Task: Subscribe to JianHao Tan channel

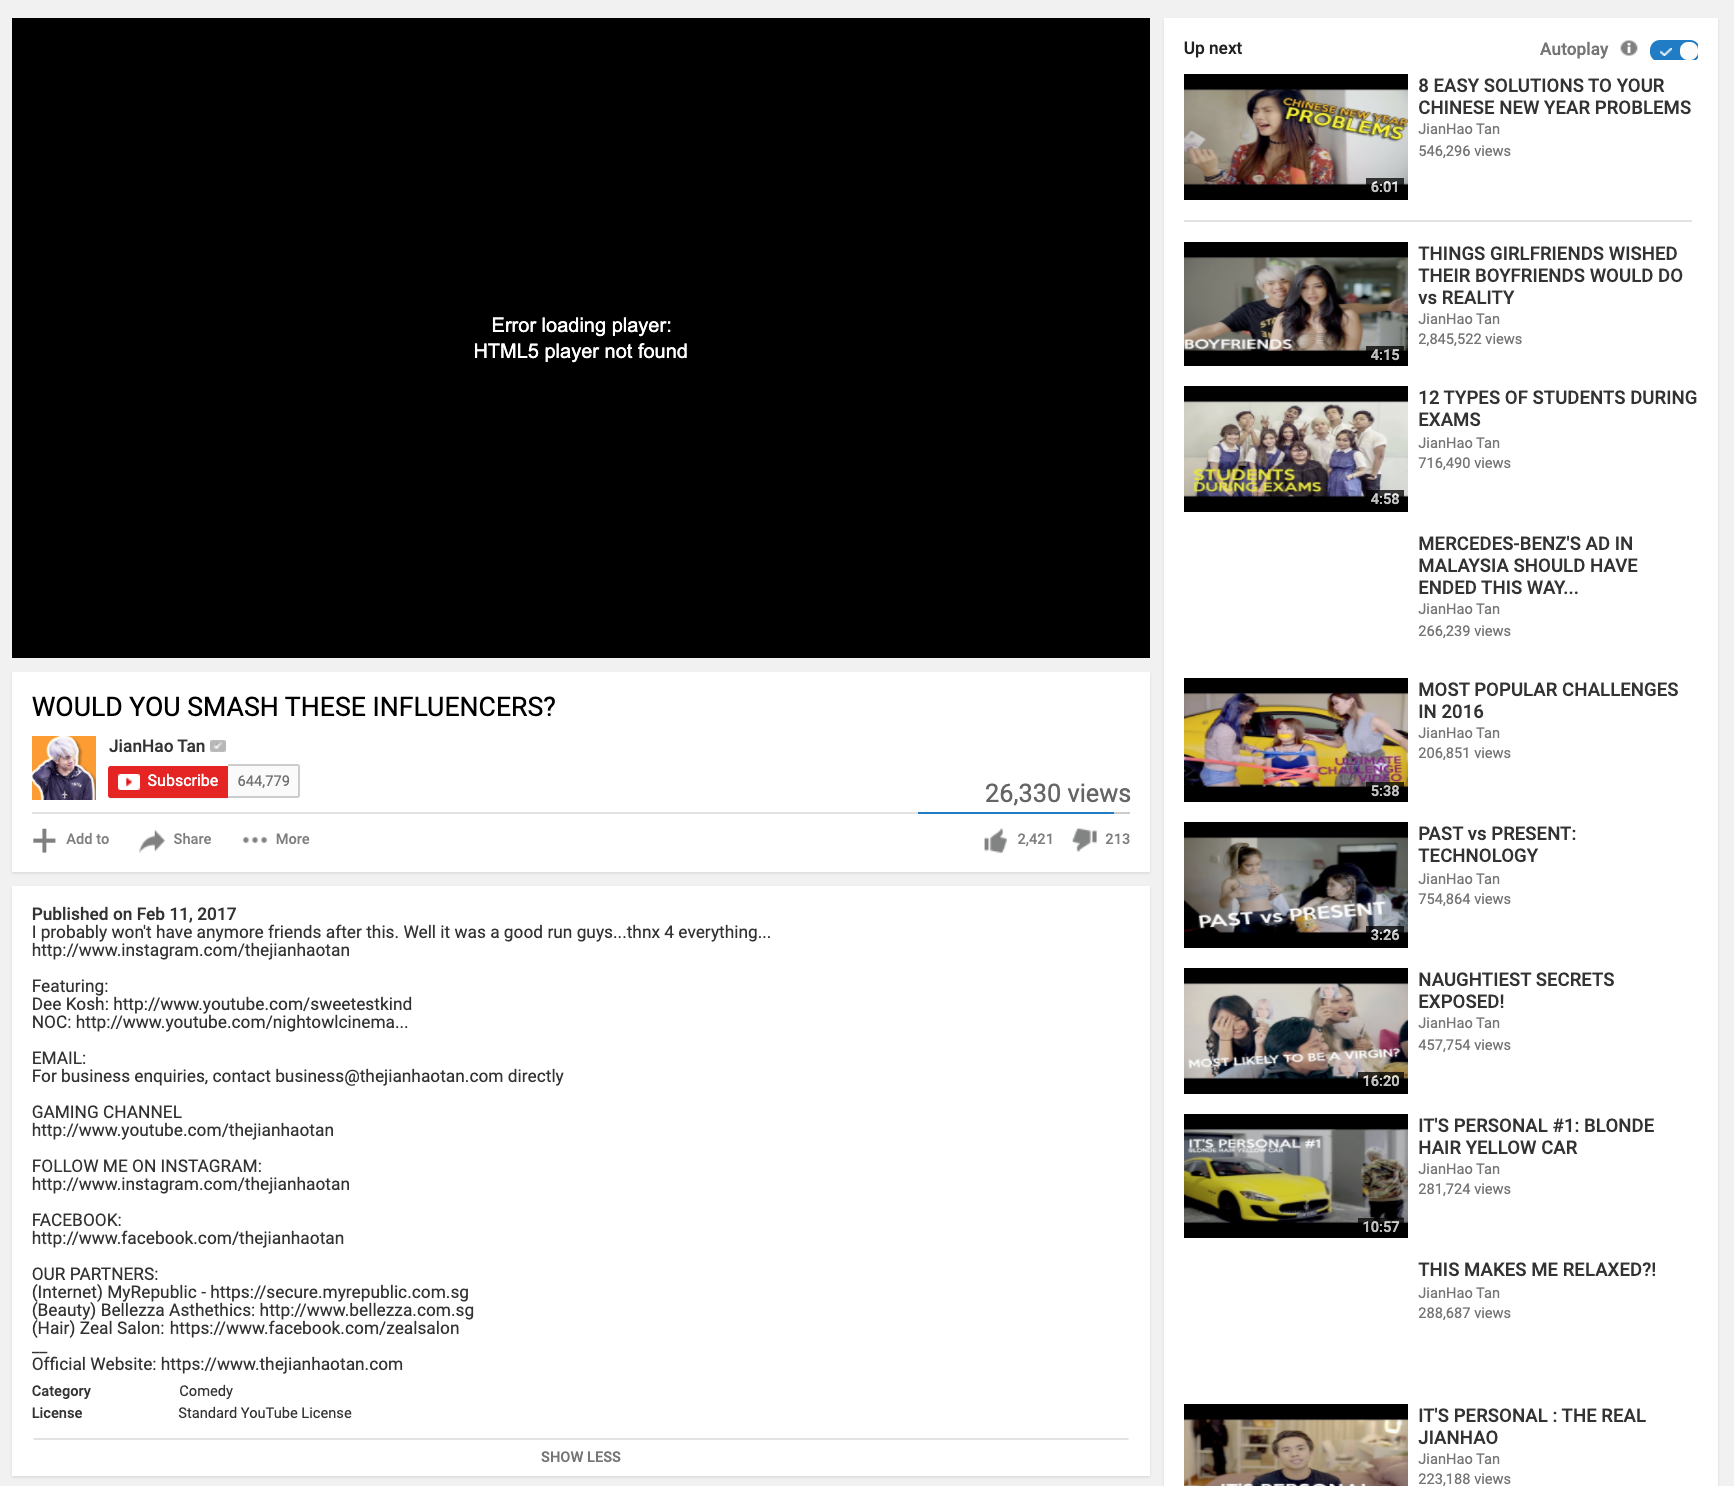Action: pyautogui.click(x=168, y=781)
